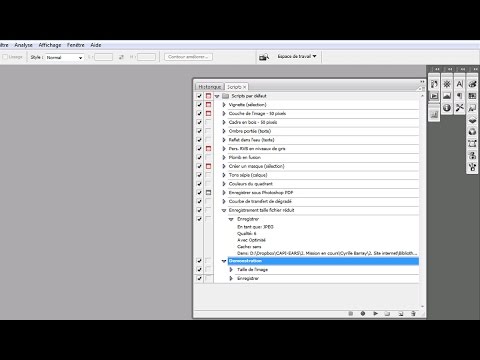
Task: Open the Swatches grid panel icon
Action: pos(472,96)
